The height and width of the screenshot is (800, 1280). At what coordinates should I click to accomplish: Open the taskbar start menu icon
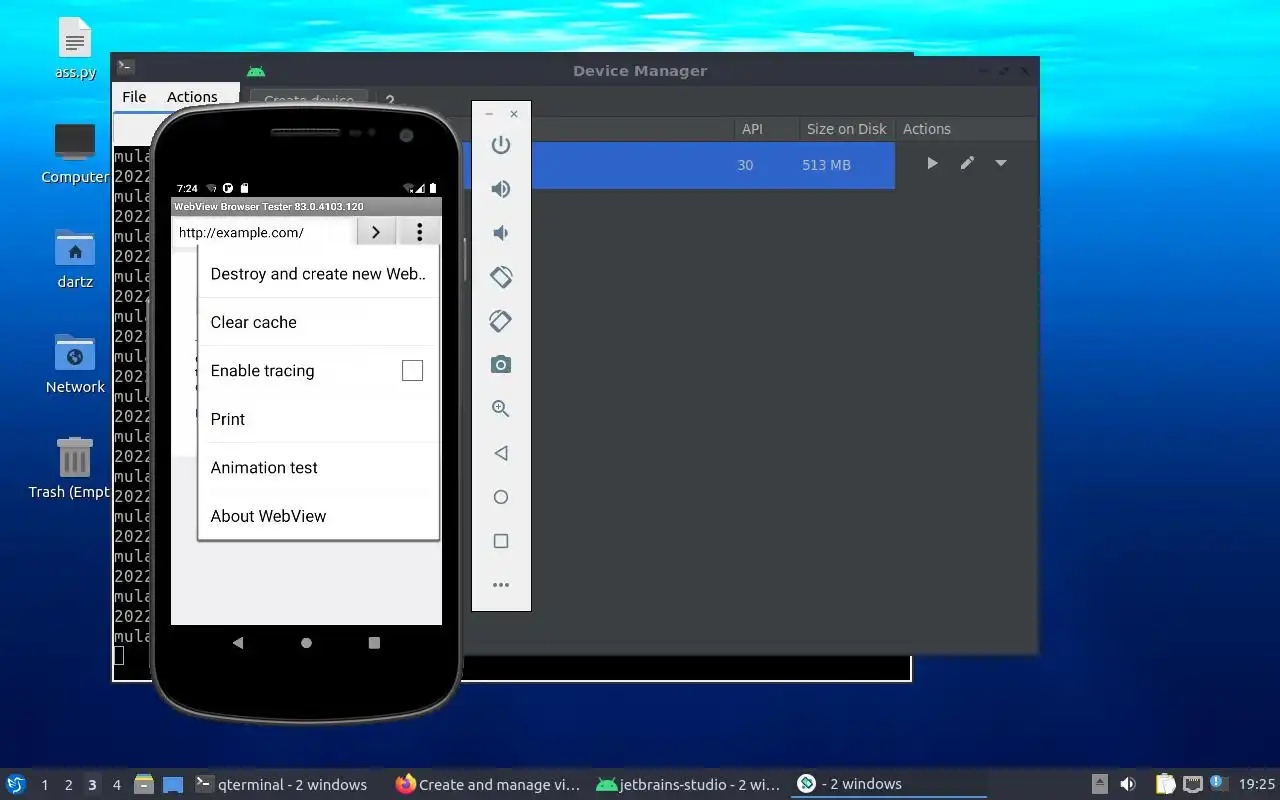point(16,784)
